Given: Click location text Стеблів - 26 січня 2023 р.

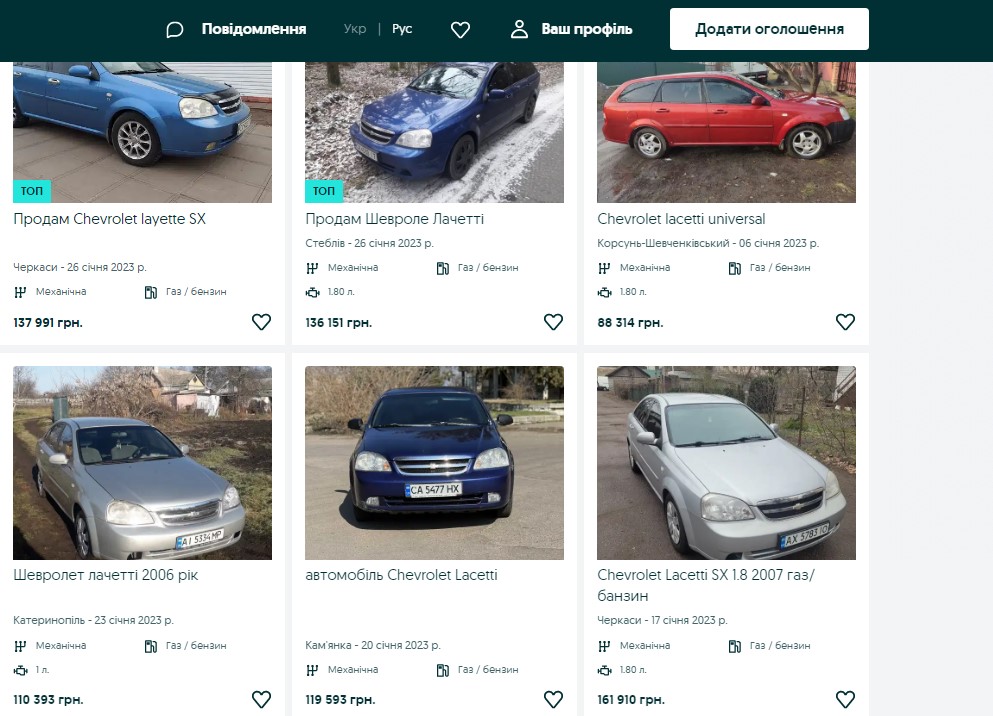Looking at the screenshot, I should click(x=369, y=243).
